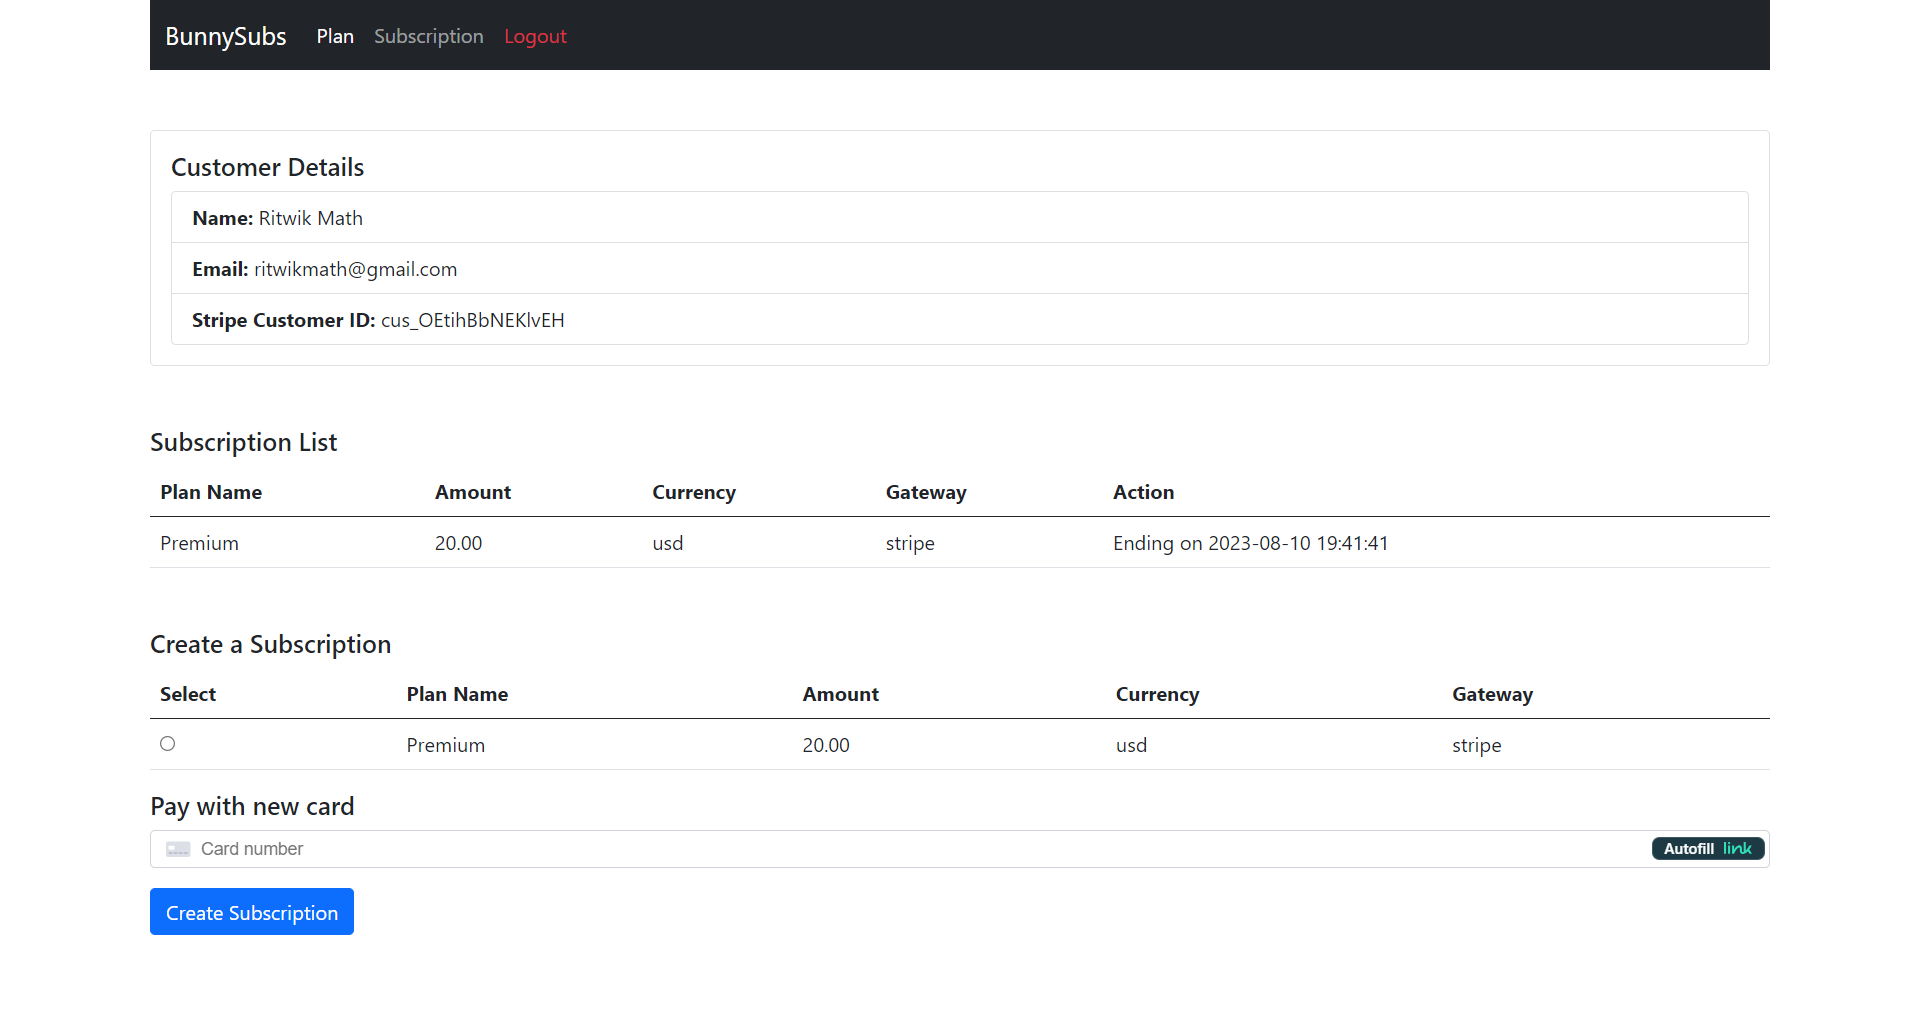1920x1012 pixels.
Task: Click the email ritwikmath@gmail.com
Action: (x=355, y=269)
